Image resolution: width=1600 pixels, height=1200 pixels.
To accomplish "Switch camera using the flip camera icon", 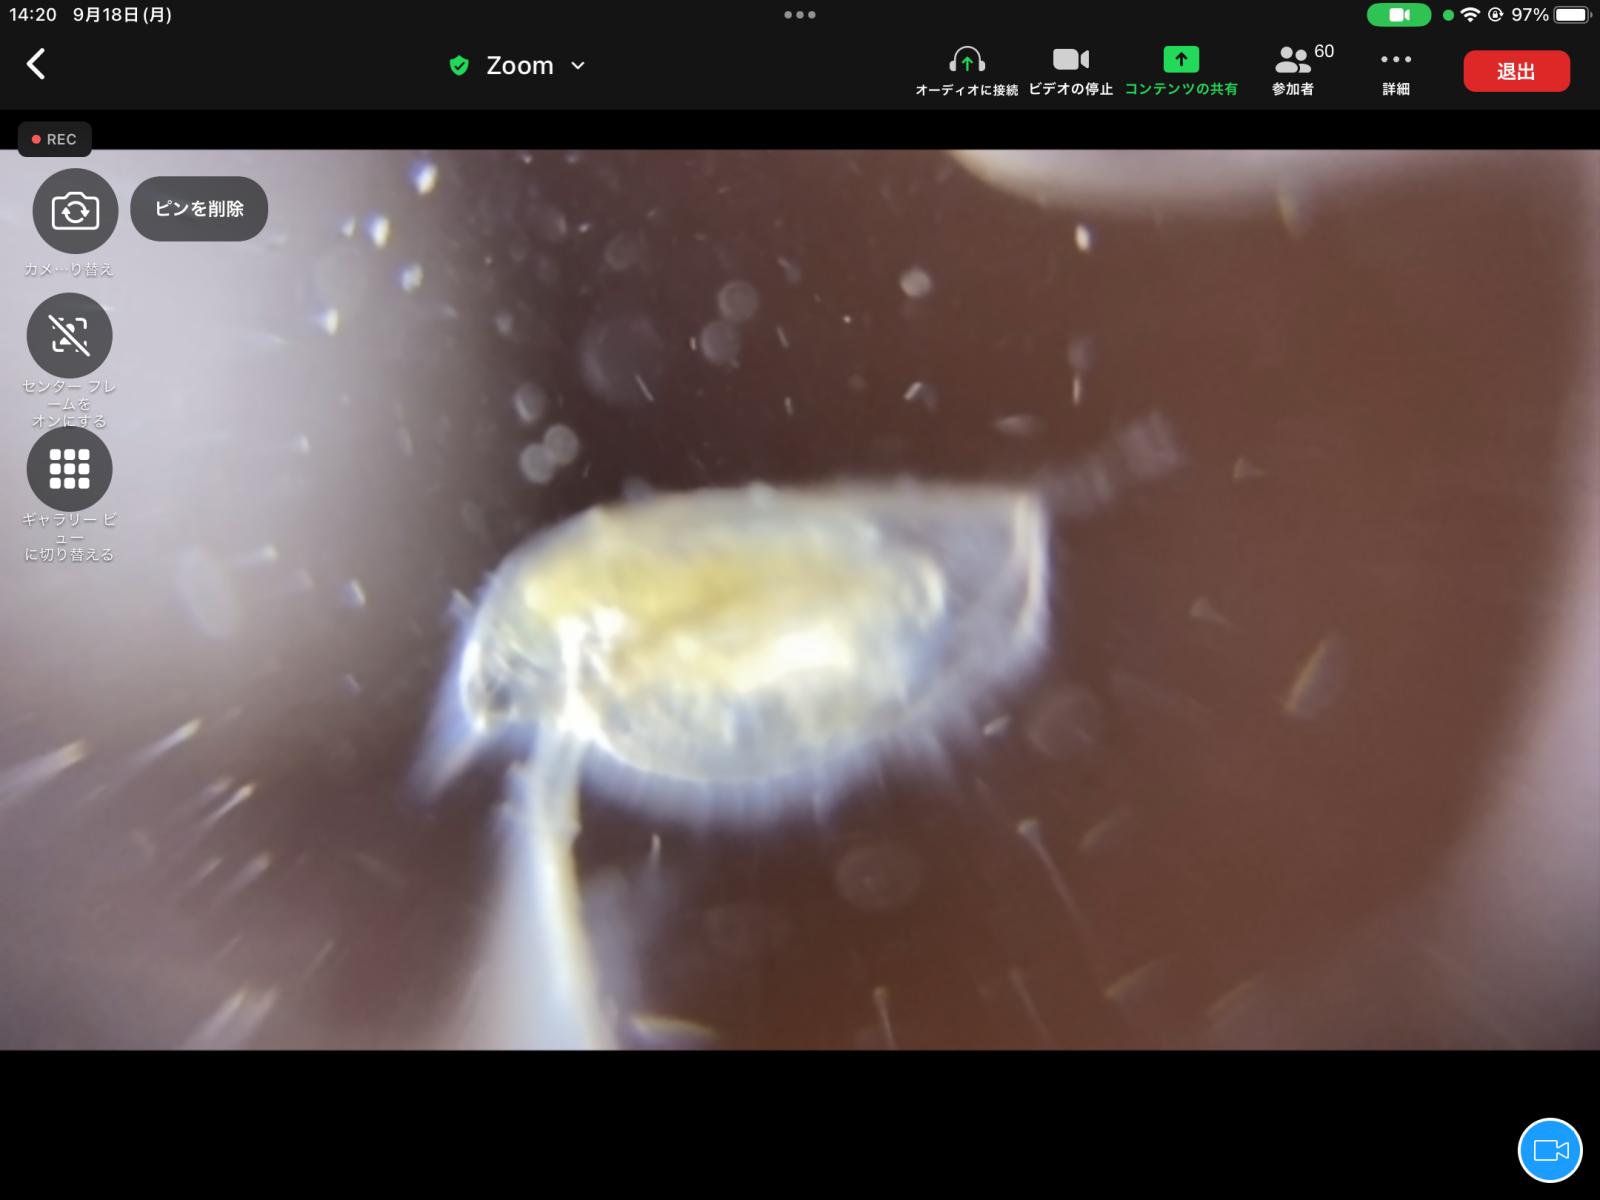I will click(x=75, y=211).
